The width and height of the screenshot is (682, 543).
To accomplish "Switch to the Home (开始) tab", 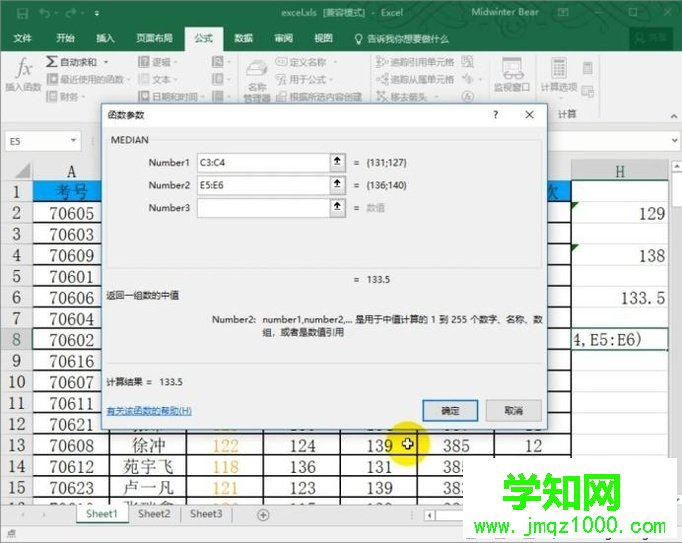I will pyautogui.click(x=65, y=38).
